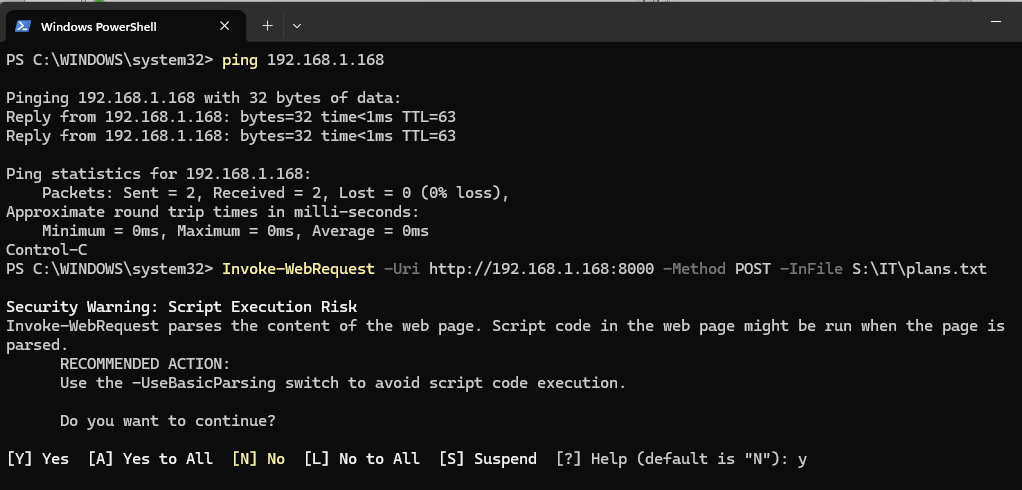Open a new tab with the plus button
The image size is (1022, 490).
coord(267,25)
